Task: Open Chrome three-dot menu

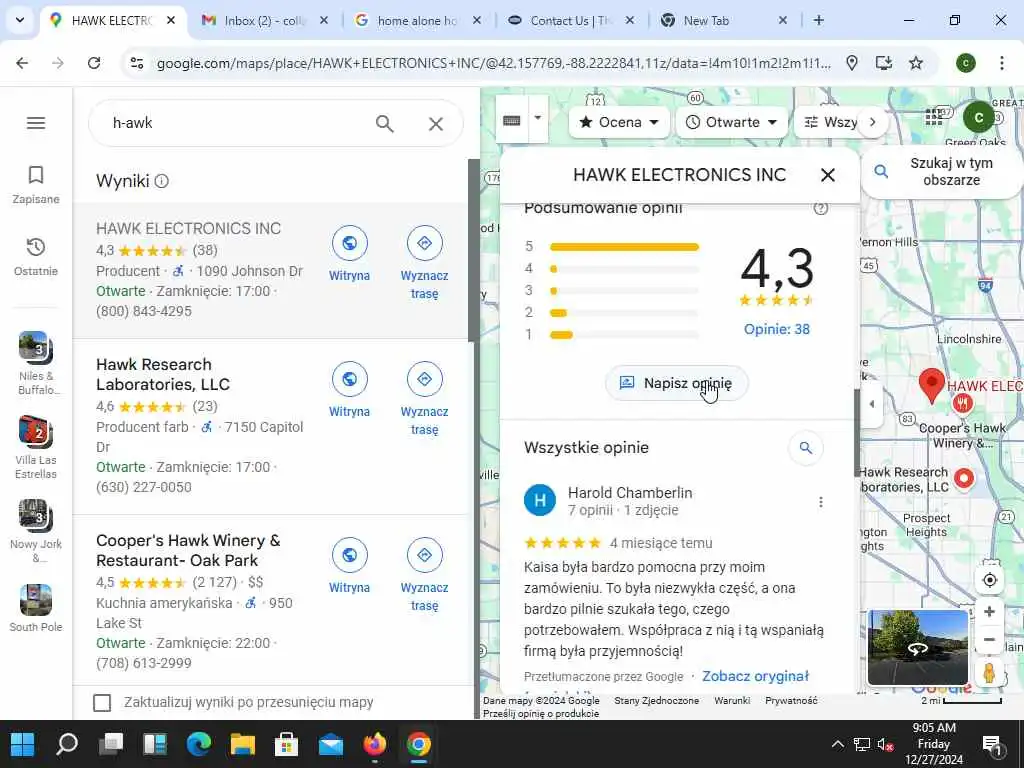Action: (1001, 63)
